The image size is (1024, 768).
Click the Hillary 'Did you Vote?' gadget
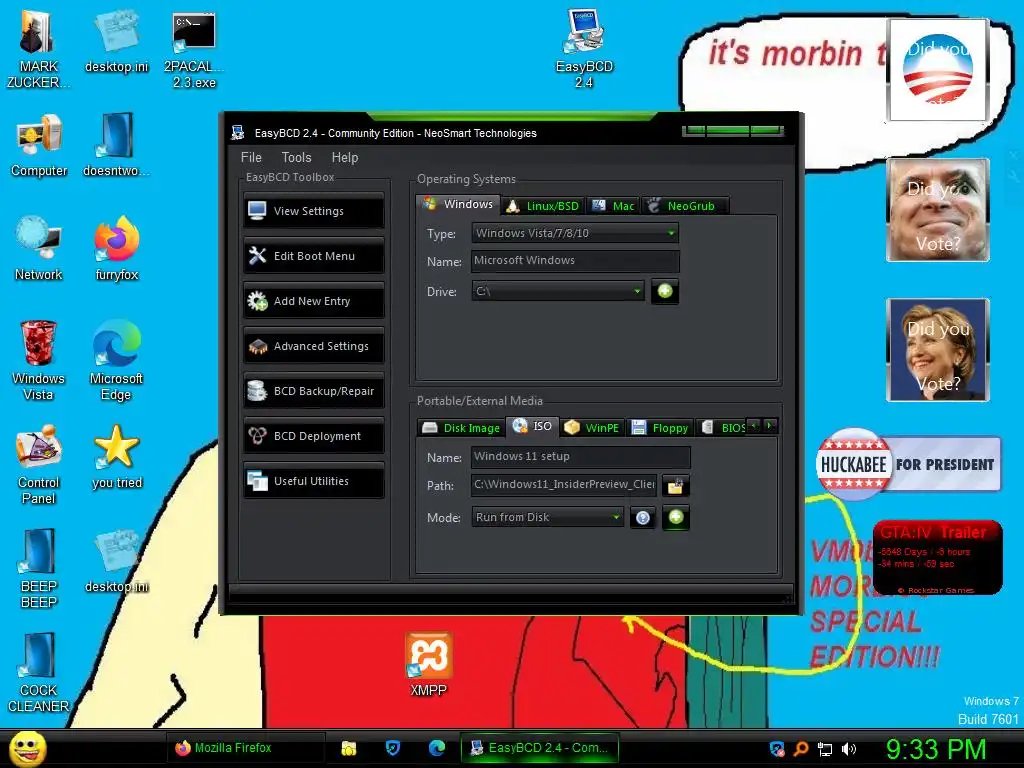pos(938,350)
